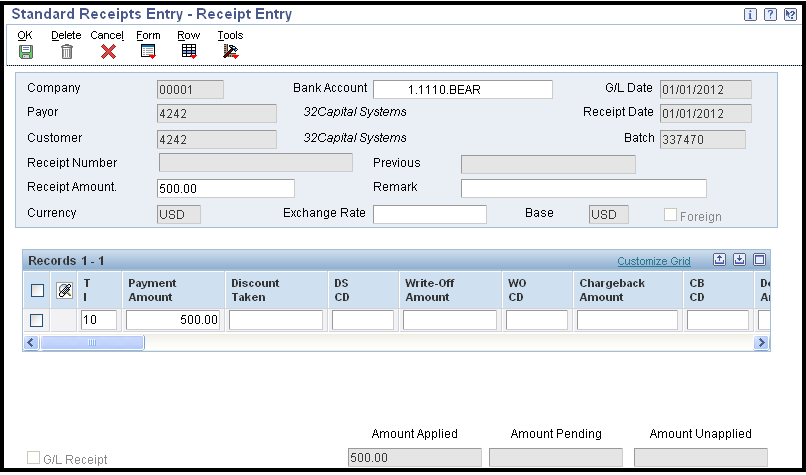The height and width of the screenshot is (475, 806).
Task: Toggle the G/L Receipt checkbox
Action: pyautogui.click(x=33, y=458)
